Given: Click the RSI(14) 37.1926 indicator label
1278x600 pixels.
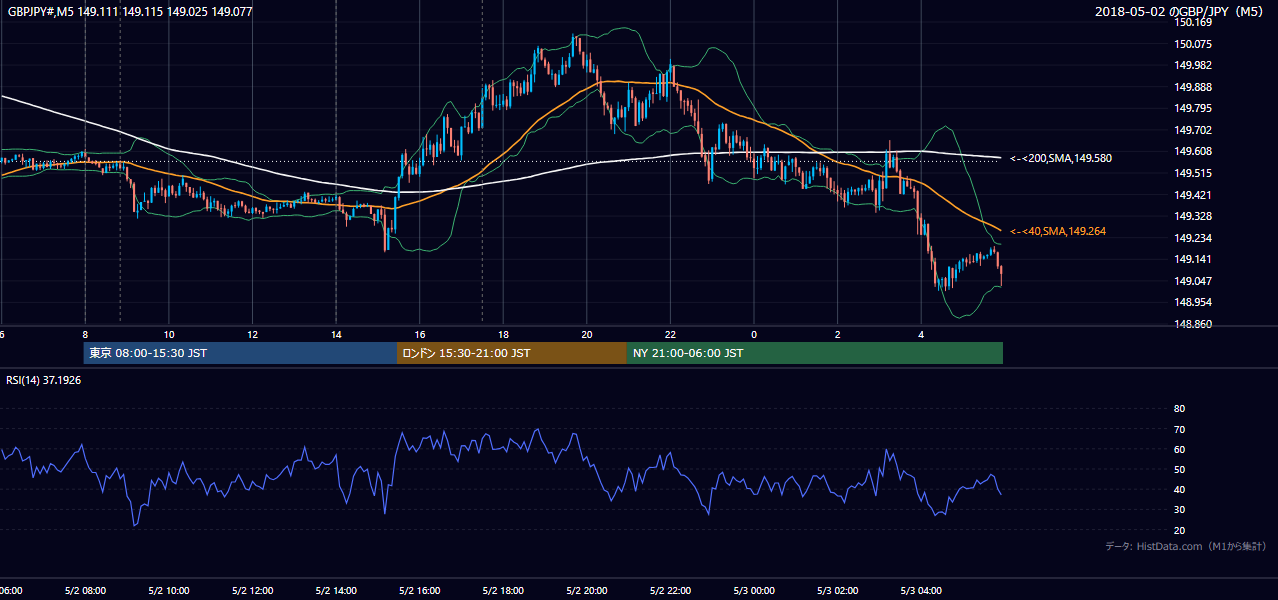Looking at the screenshot, I should tap(44, 380).
